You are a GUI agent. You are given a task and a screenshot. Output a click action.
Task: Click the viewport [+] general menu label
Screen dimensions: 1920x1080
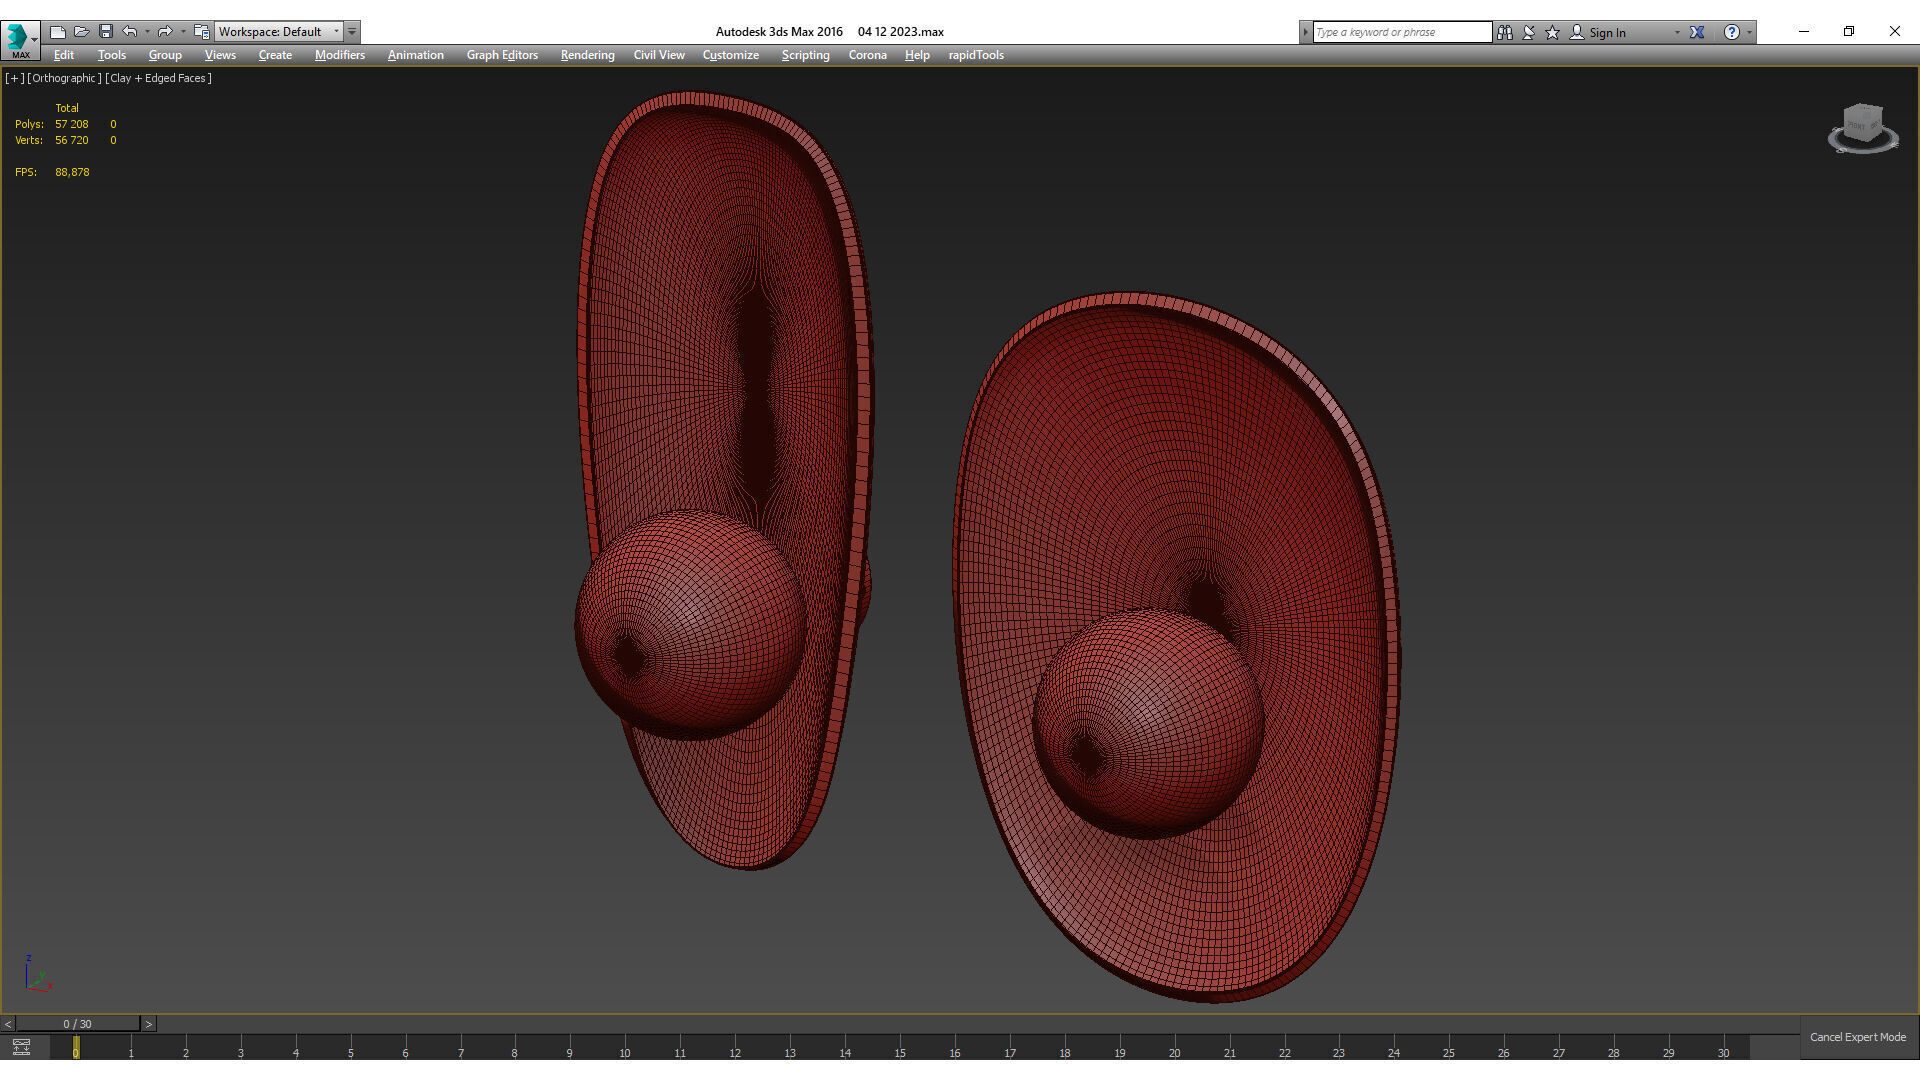[x=15, y=78]
